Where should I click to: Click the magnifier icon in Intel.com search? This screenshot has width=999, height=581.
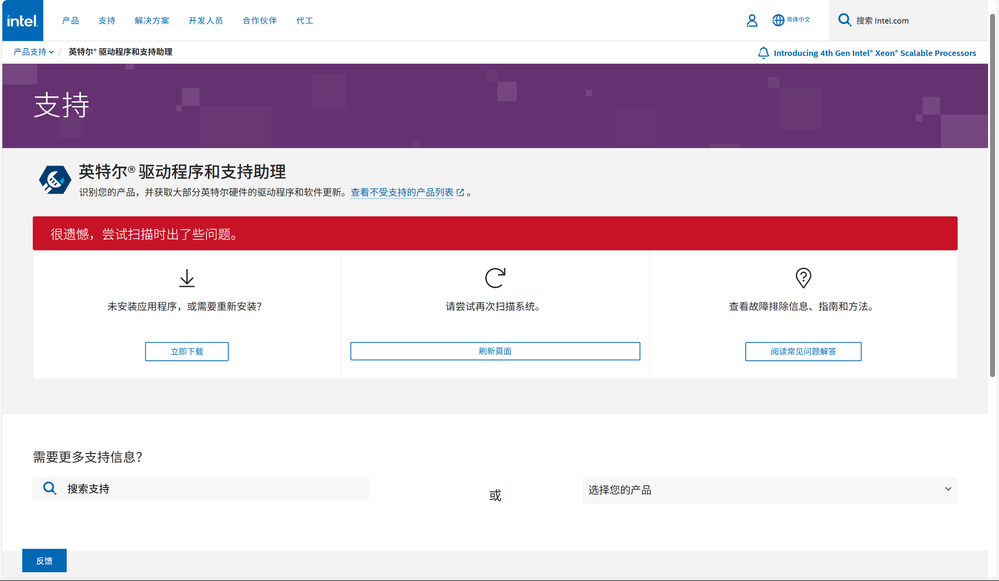tap(844, 20)
